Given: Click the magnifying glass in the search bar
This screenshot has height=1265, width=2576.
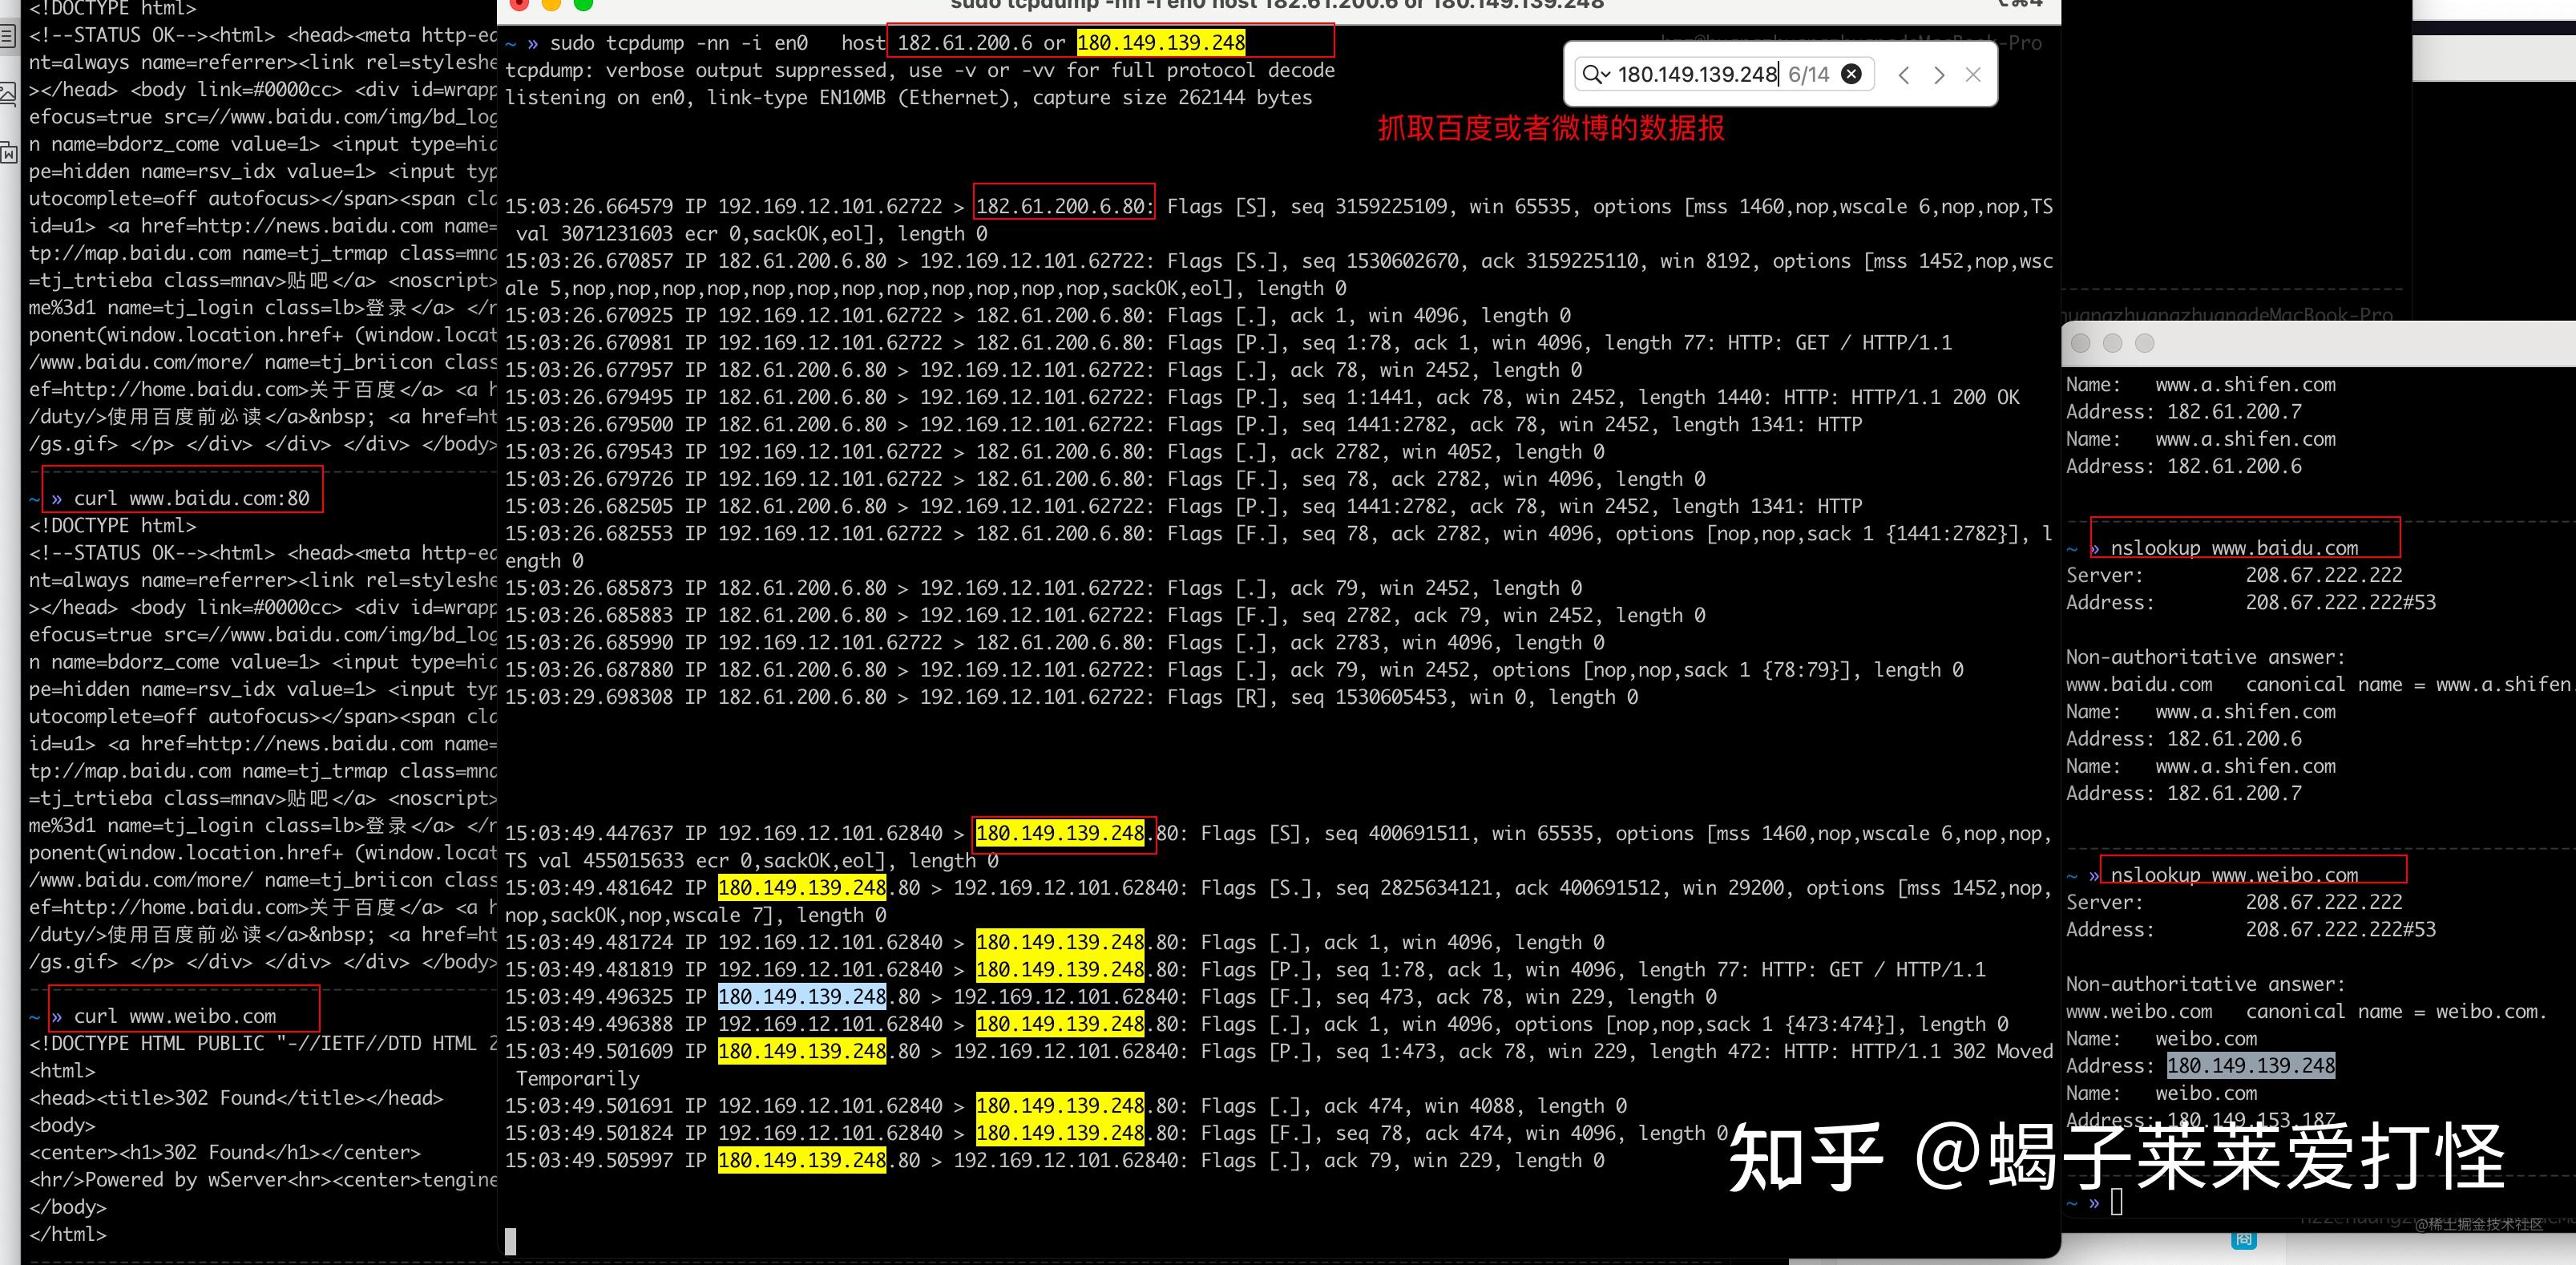Looking at the screenshot, I should [x=1592, y=74].
